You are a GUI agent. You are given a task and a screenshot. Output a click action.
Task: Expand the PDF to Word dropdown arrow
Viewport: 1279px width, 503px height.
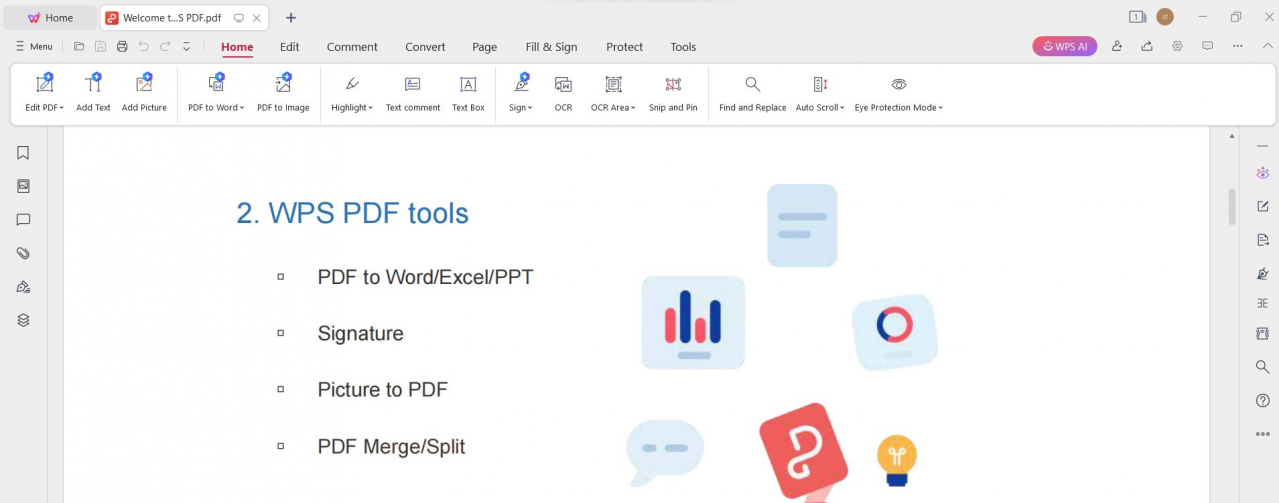coord(242,108)
